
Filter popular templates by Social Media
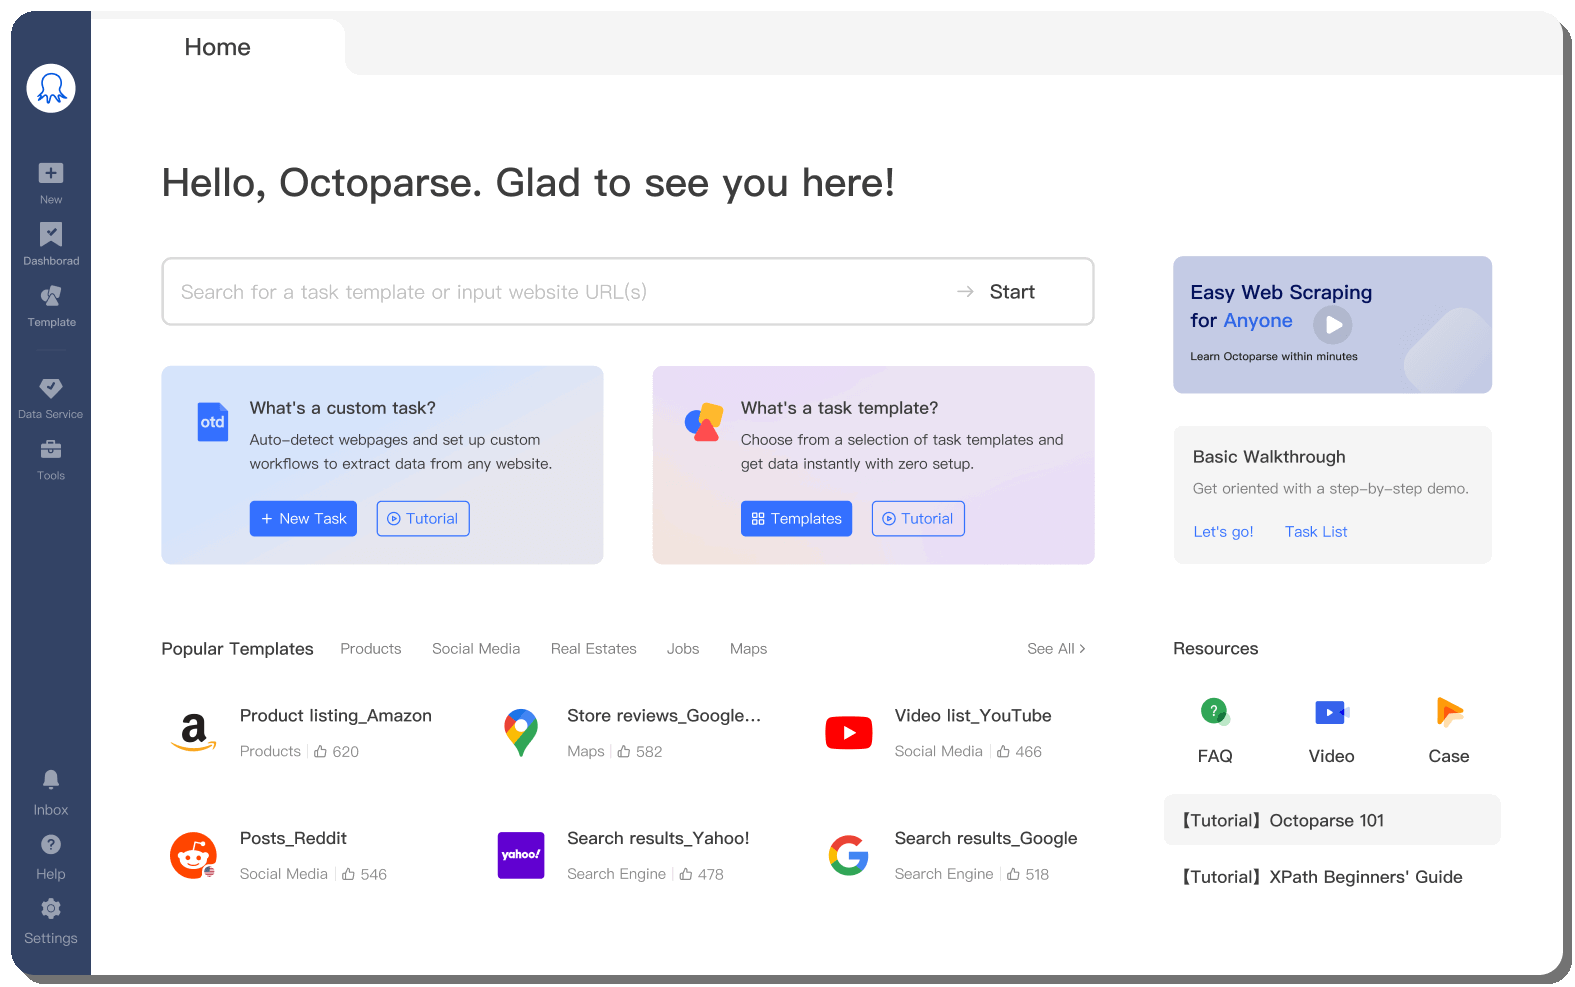coord(476,649)
